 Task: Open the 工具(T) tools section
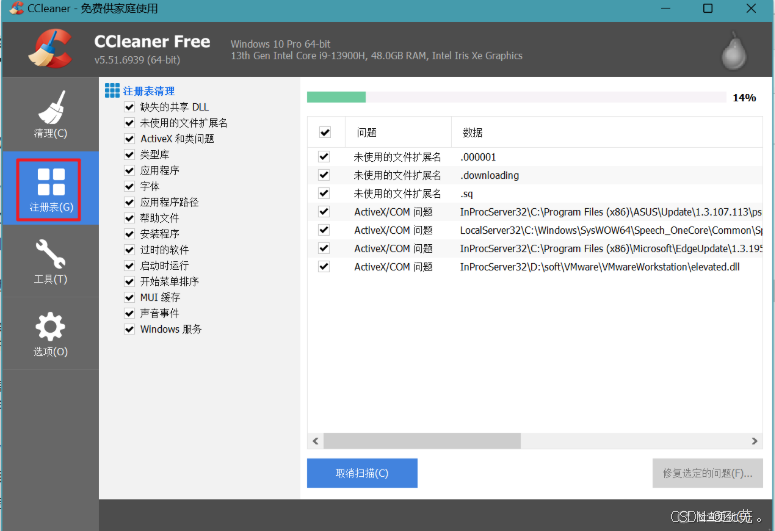pyautogui.click(x=50, y=262)
